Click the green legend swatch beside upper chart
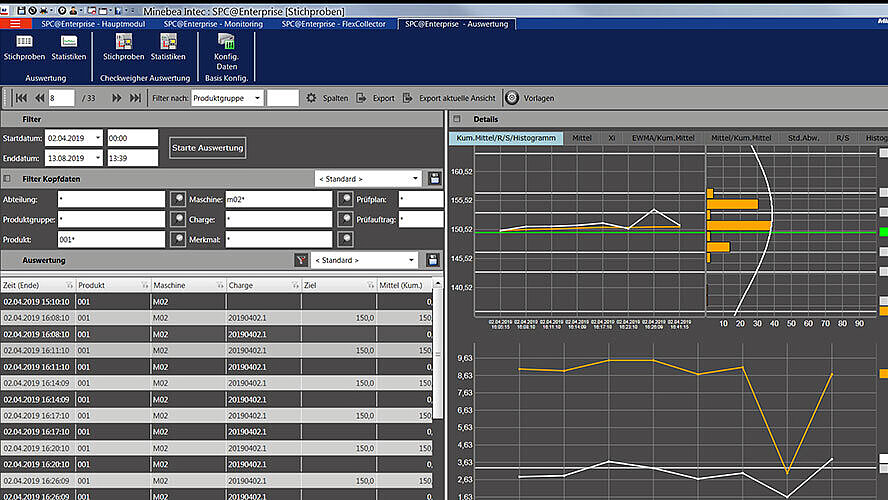 tap(884, 232)
